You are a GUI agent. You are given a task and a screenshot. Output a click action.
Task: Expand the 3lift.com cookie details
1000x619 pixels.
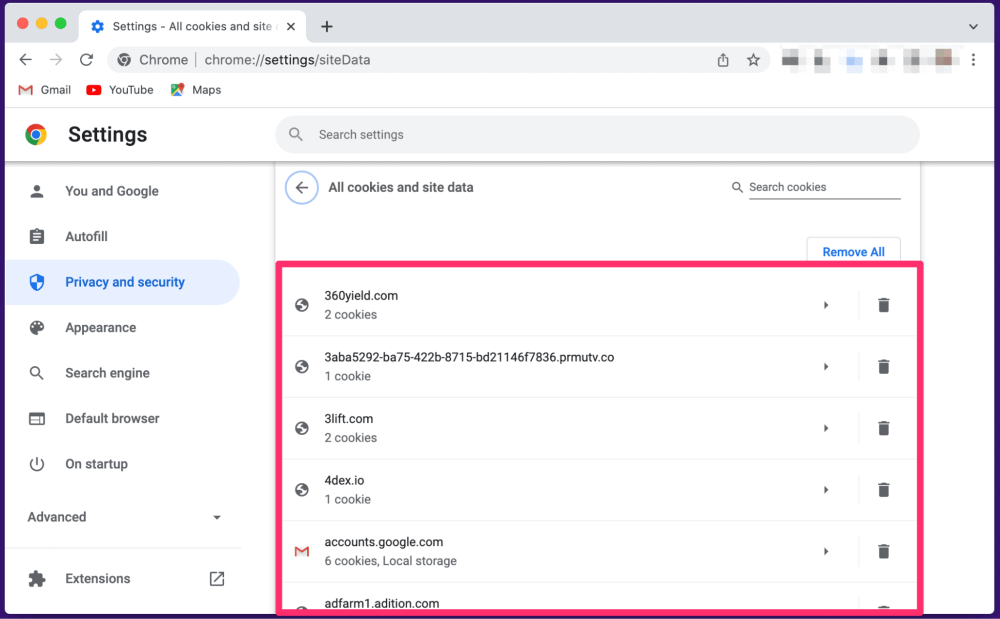pyautogui.click(x=826, y=428)
